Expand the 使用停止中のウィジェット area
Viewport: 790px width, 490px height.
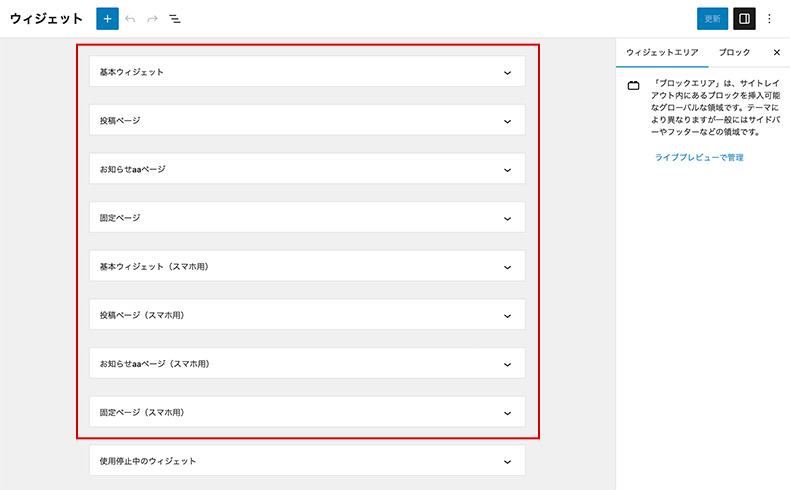coord(507,461)
